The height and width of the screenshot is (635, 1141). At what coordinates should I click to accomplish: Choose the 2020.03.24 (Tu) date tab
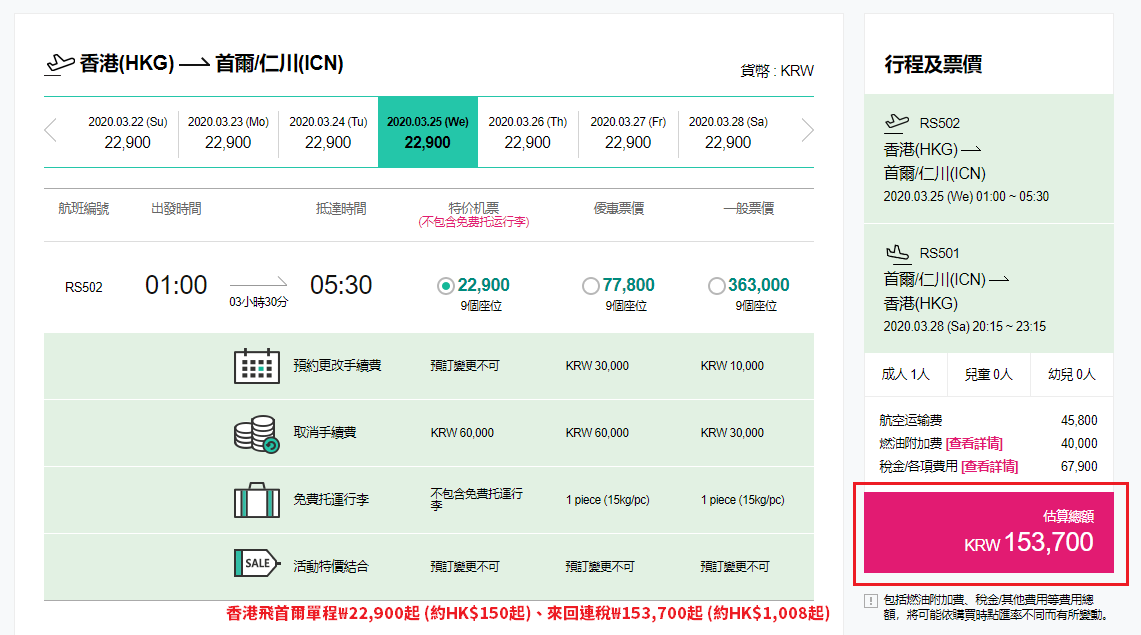coord(328,132)
